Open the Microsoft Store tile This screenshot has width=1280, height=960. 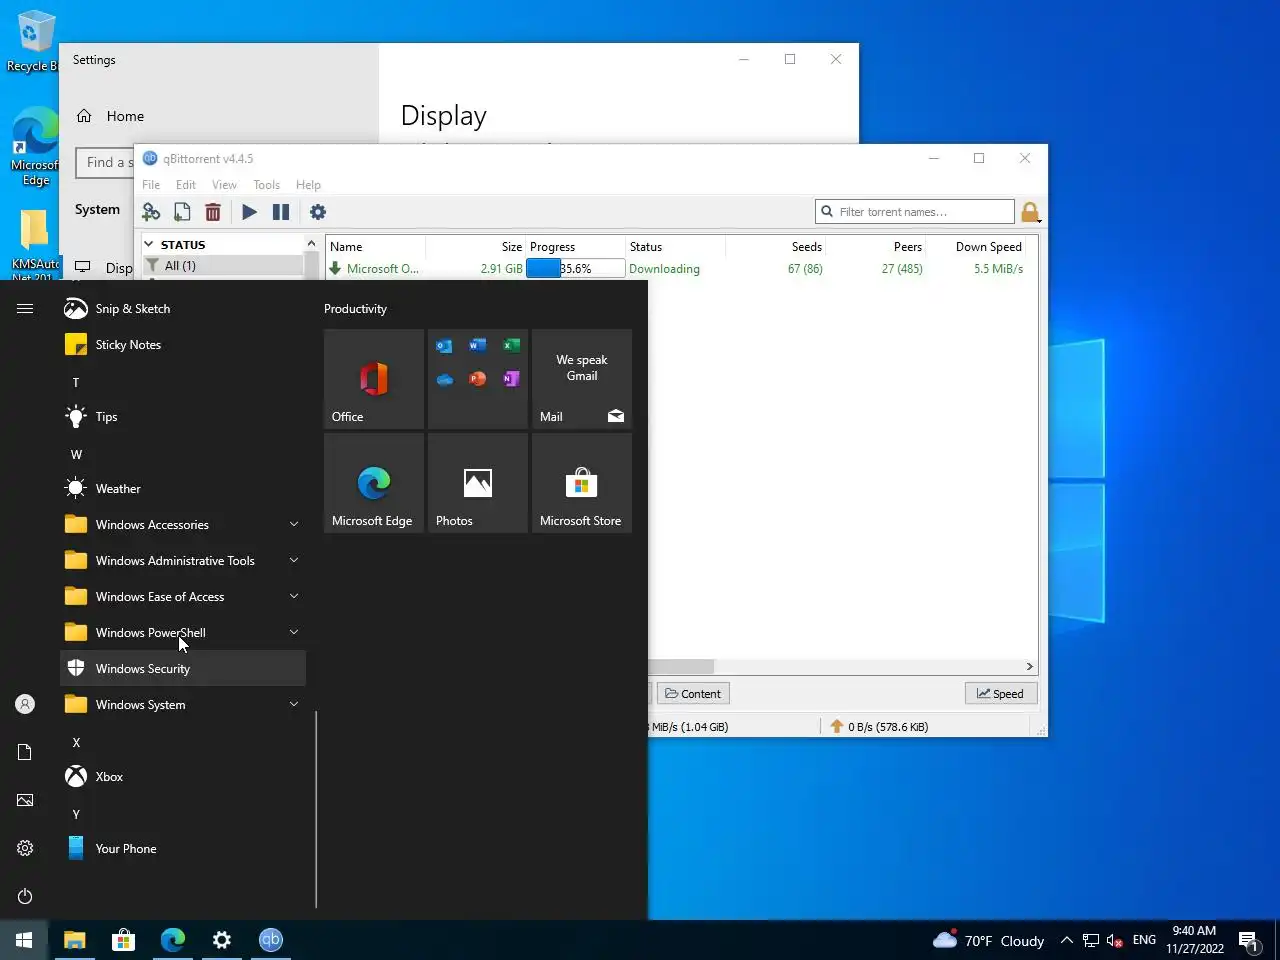pos(582,483)
